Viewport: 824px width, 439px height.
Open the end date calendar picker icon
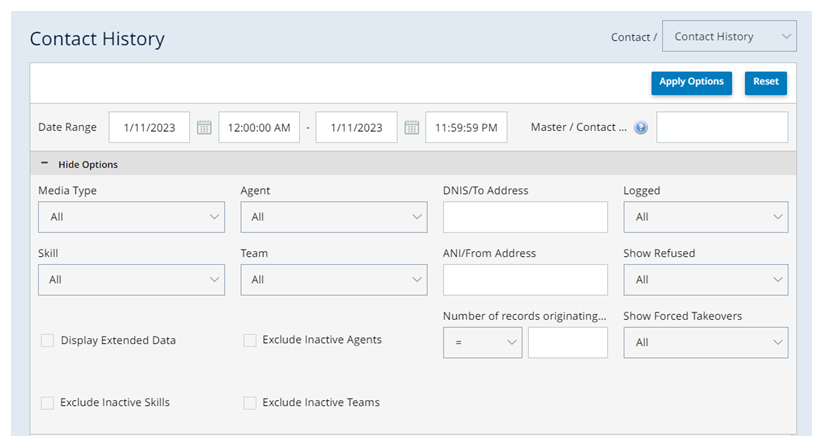411,127
